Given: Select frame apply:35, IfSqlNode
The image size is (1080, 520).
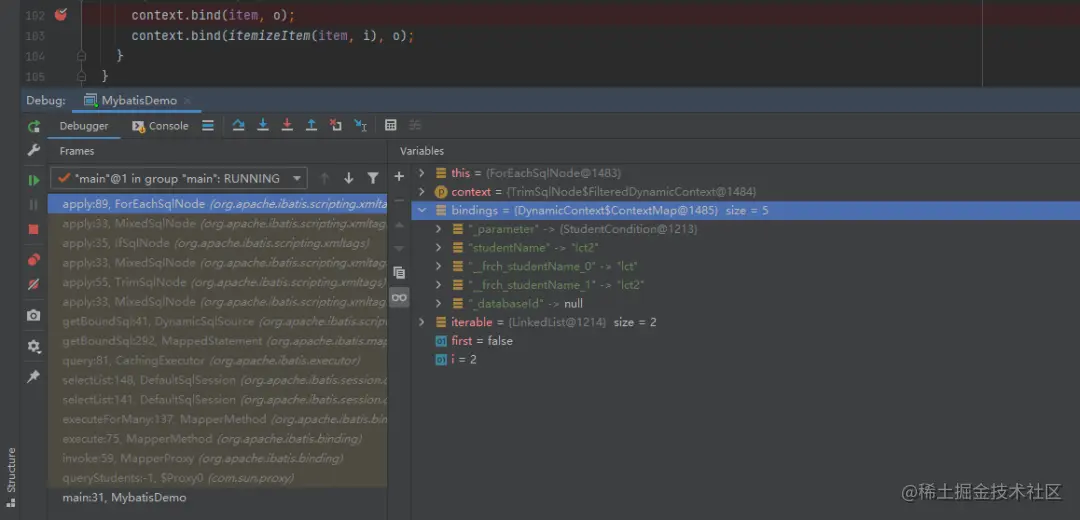Looking at the screenshot, I should point(218,243).
